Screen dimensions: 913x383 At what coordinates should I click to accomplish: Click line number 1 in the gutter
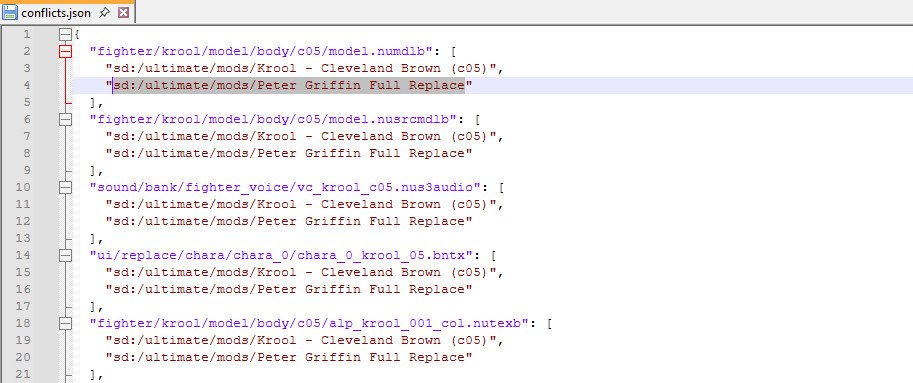point(26,34)
